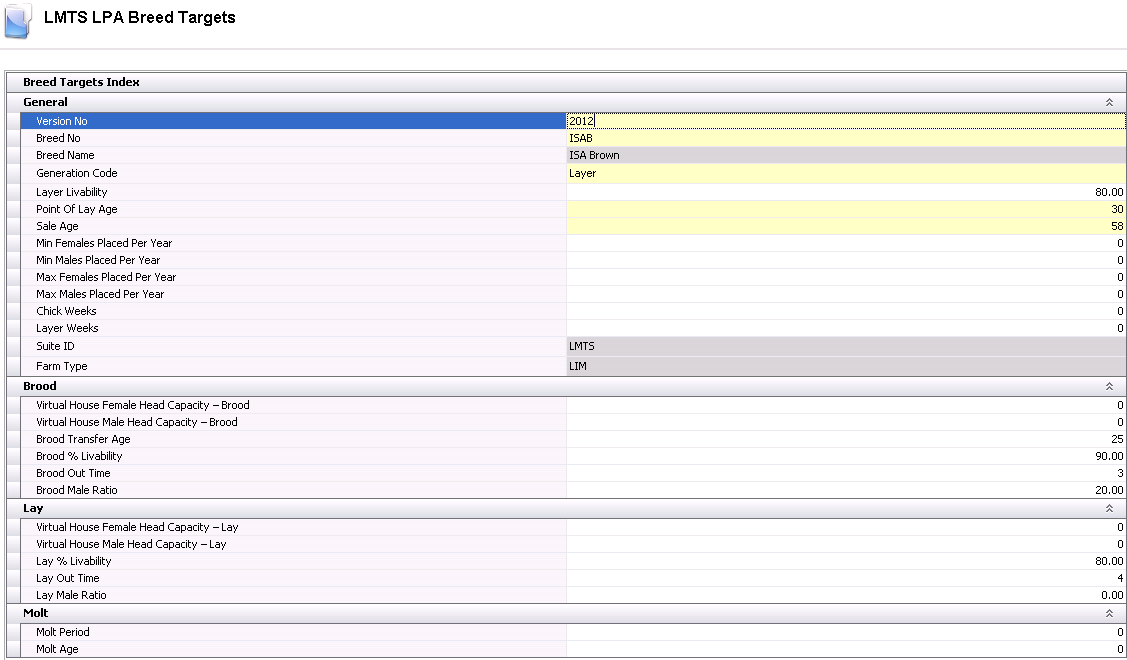Select the Sale Age value field

[845, 226]
